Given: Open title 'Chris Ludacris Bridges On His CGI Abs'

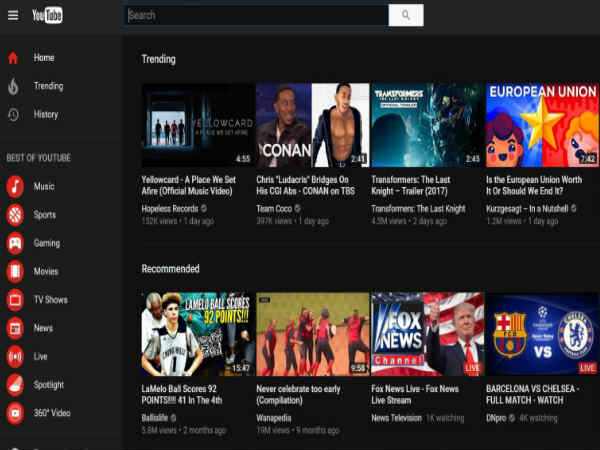Looking at the screenshot, I should click(306, 185).
